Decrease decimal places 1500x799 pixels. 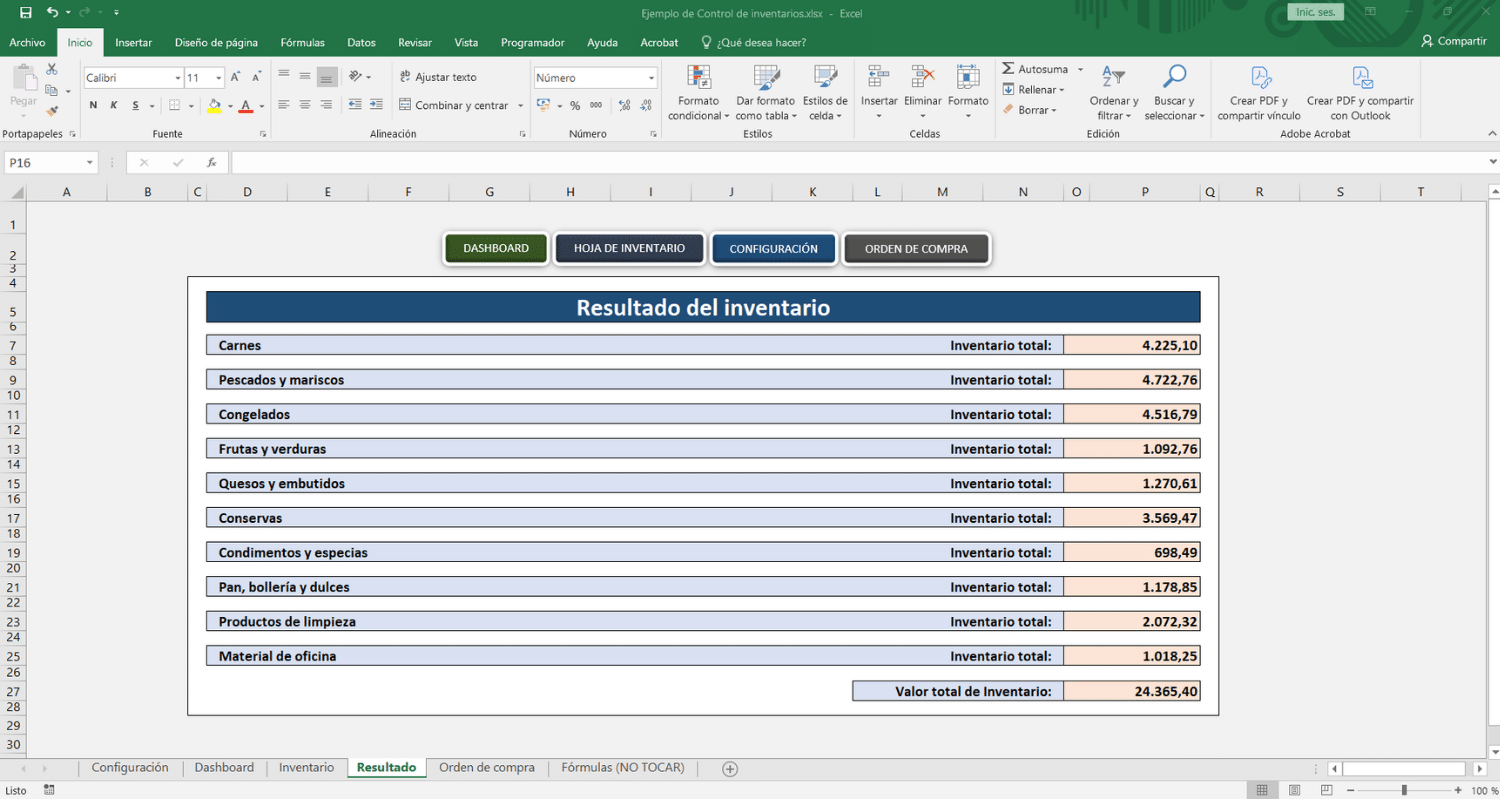point(646,105)
